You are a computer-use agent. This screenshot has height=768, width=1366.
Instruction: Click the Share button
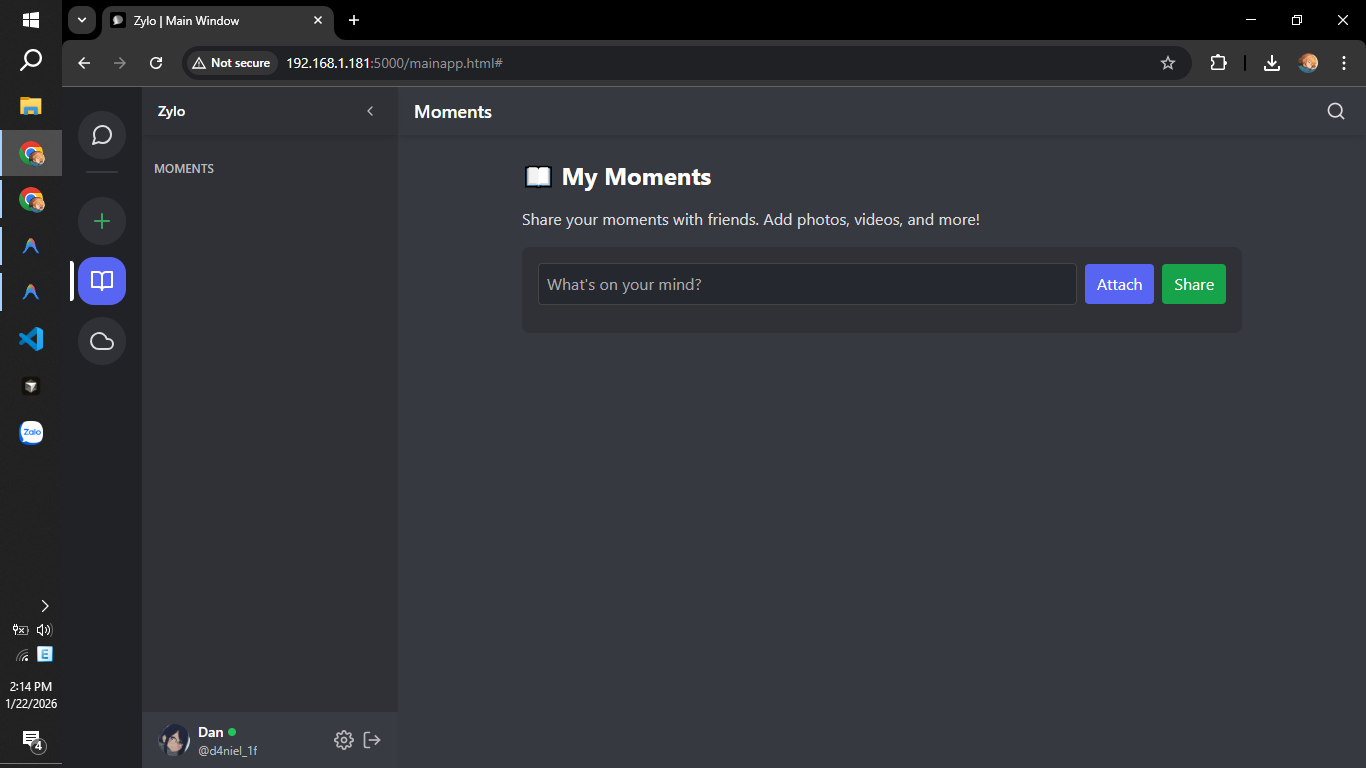point(1193,284)
